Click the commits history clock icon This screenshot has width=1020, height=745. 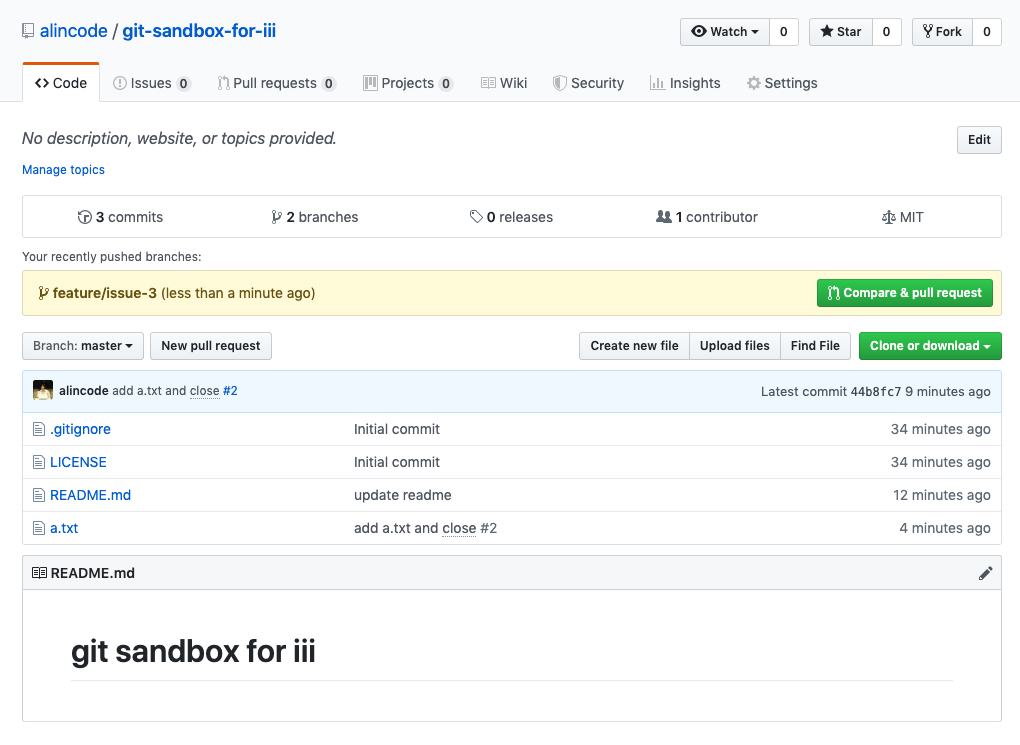tap(85, 217)
